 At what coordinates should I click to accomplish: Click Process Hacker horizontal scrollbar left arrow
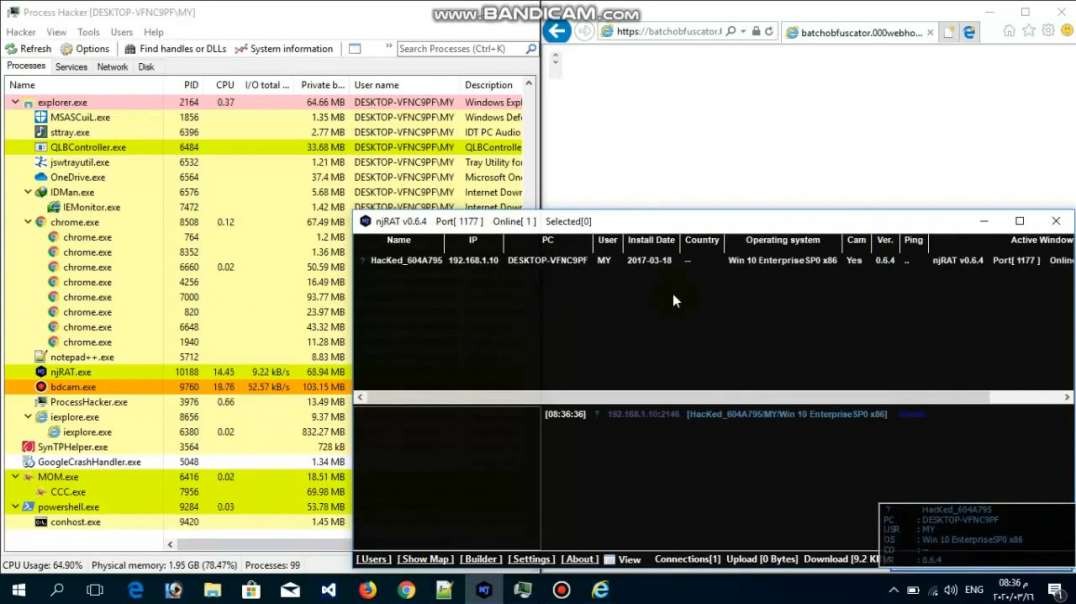click(170, 544)
